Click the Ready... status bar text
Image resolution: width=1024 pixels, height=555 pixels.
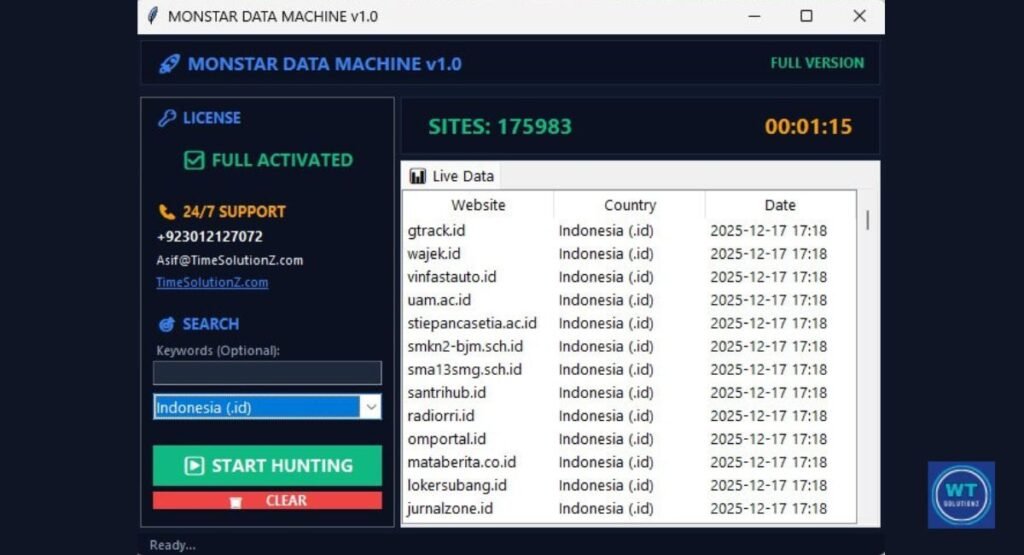[x=172, y=545]
